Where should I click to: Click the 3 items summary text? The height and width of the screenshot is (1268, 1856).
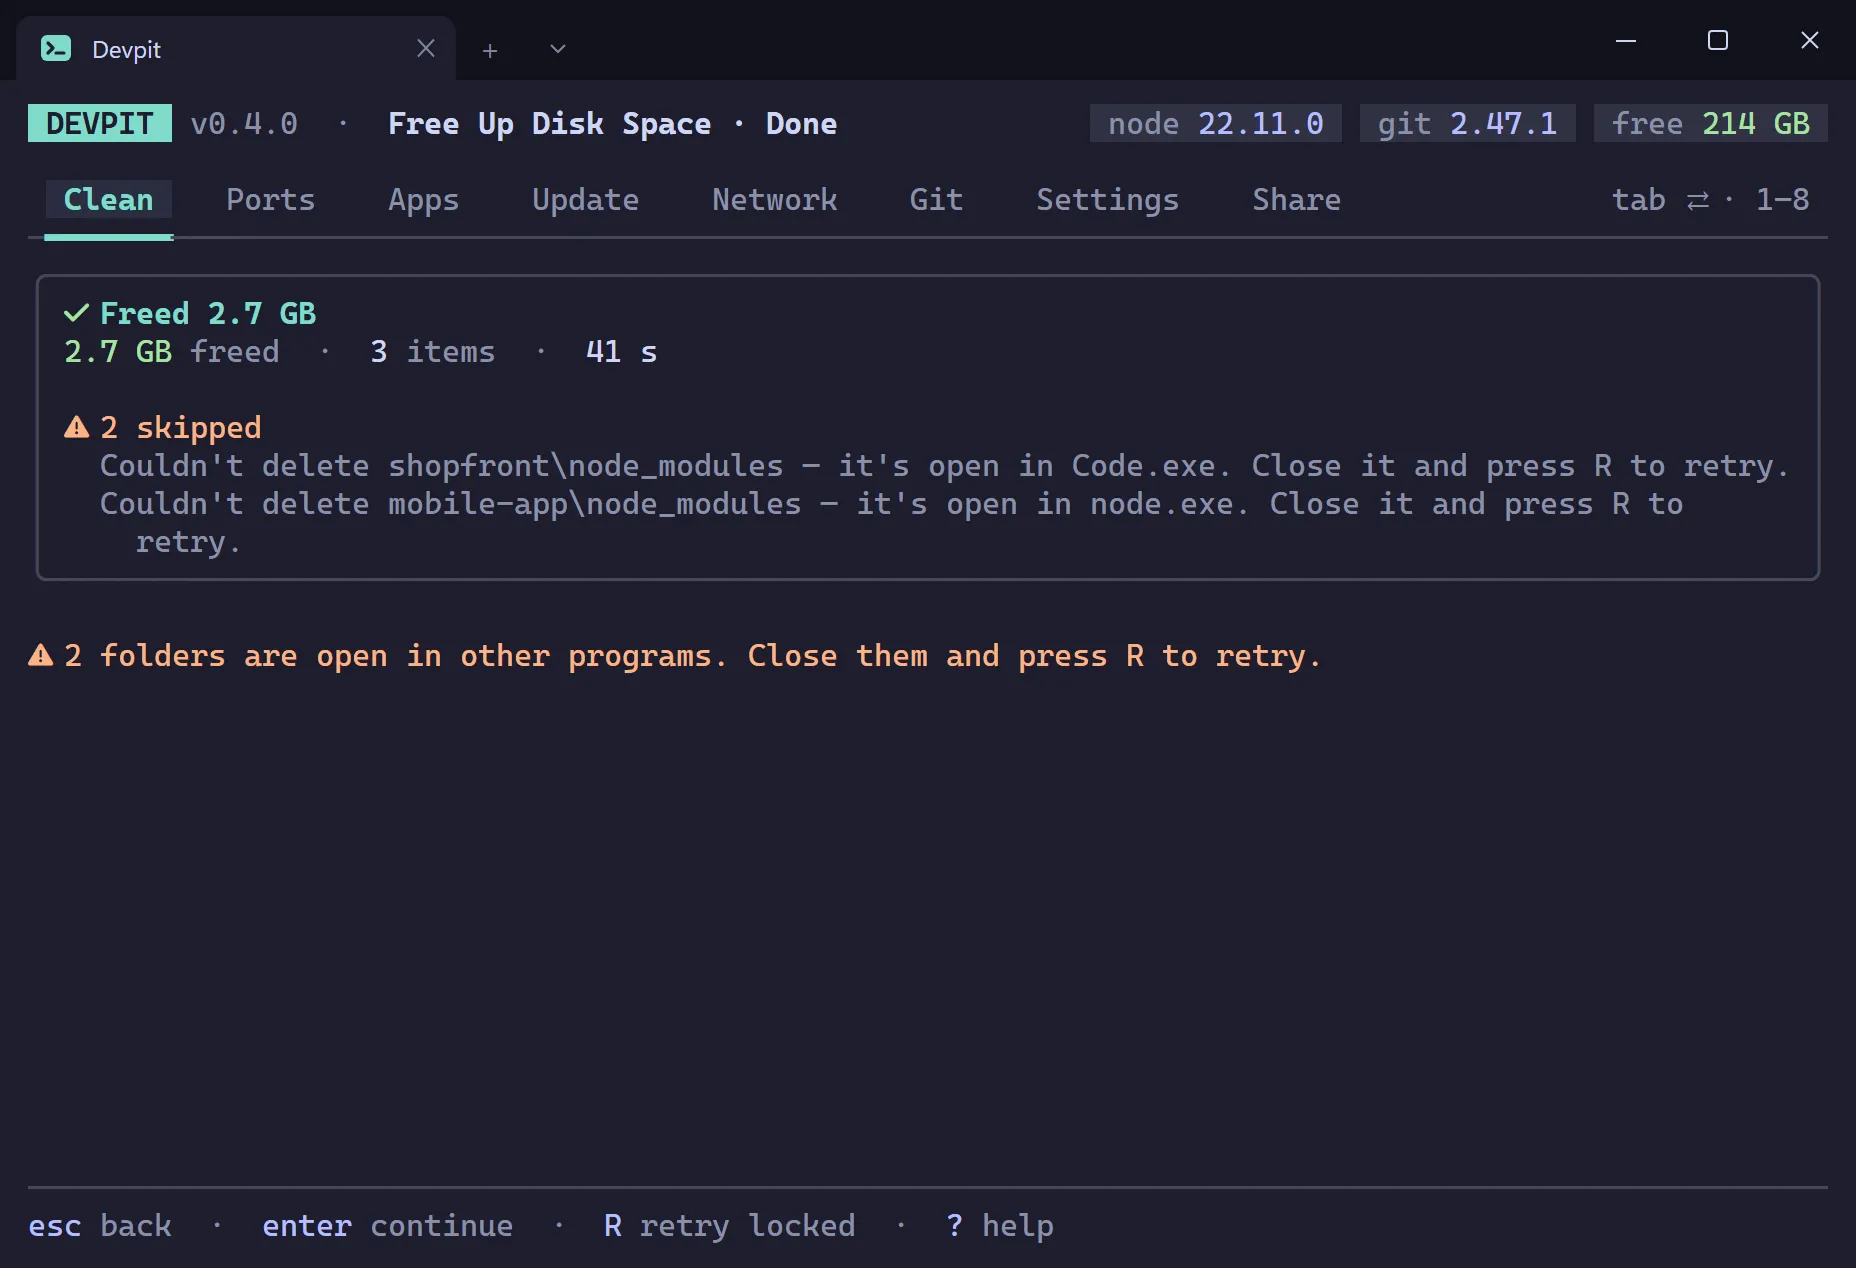coord(433,351)
